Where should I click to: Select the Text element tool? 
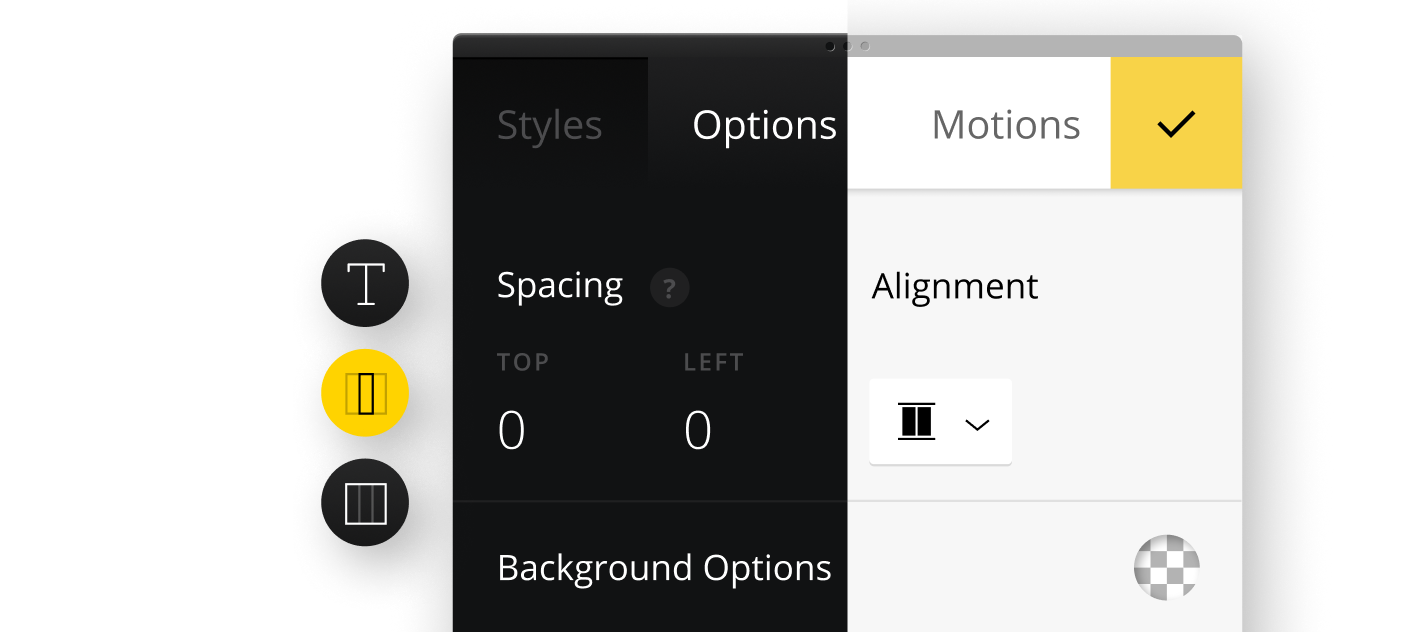[x=365, y=283]
